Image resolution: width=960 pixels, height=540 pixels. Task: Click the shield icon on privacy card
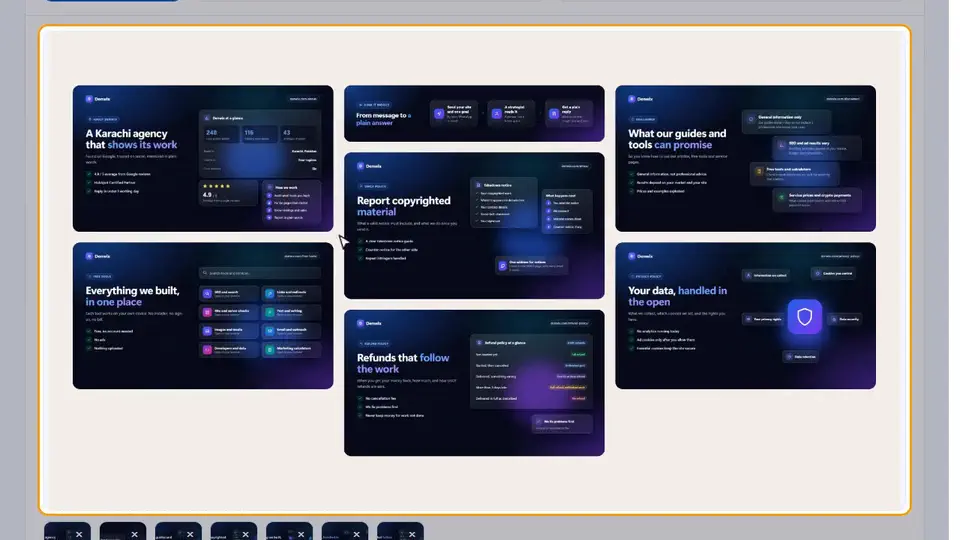coord(804,317)
